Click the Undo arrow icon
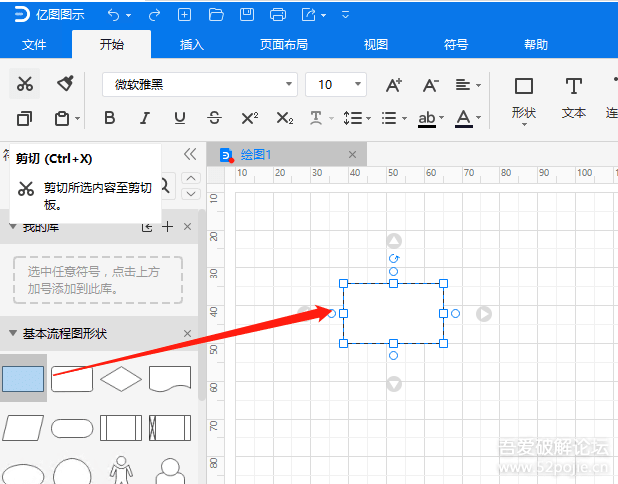The height and width of the screenshot is (484, 618). tap(113, 15)
